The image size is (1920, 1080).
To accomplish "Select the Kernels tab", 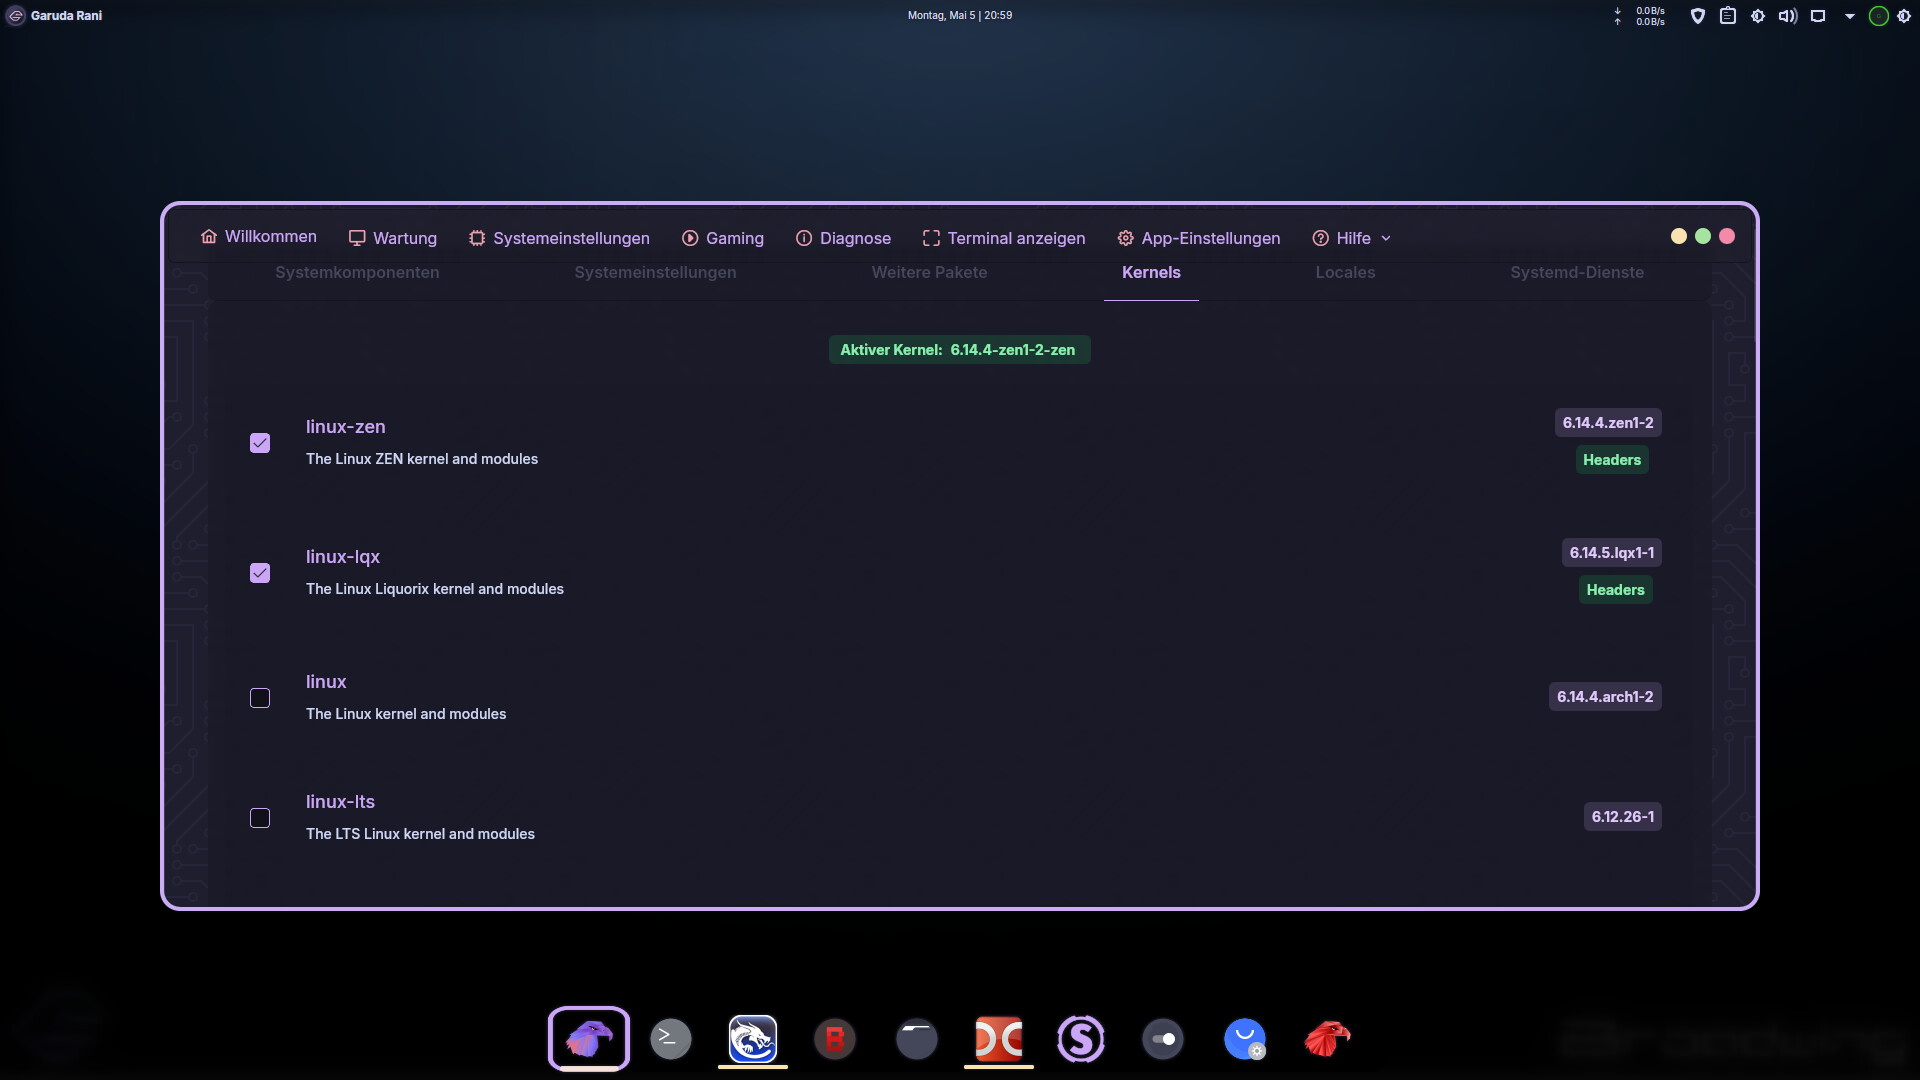I will tap(1151, 272).
